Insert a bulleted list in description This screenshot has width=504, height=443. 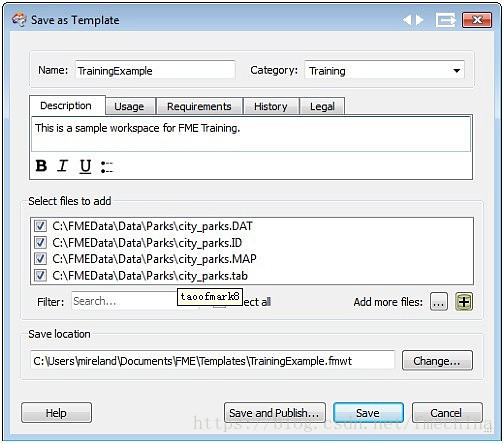pos(107,167)
